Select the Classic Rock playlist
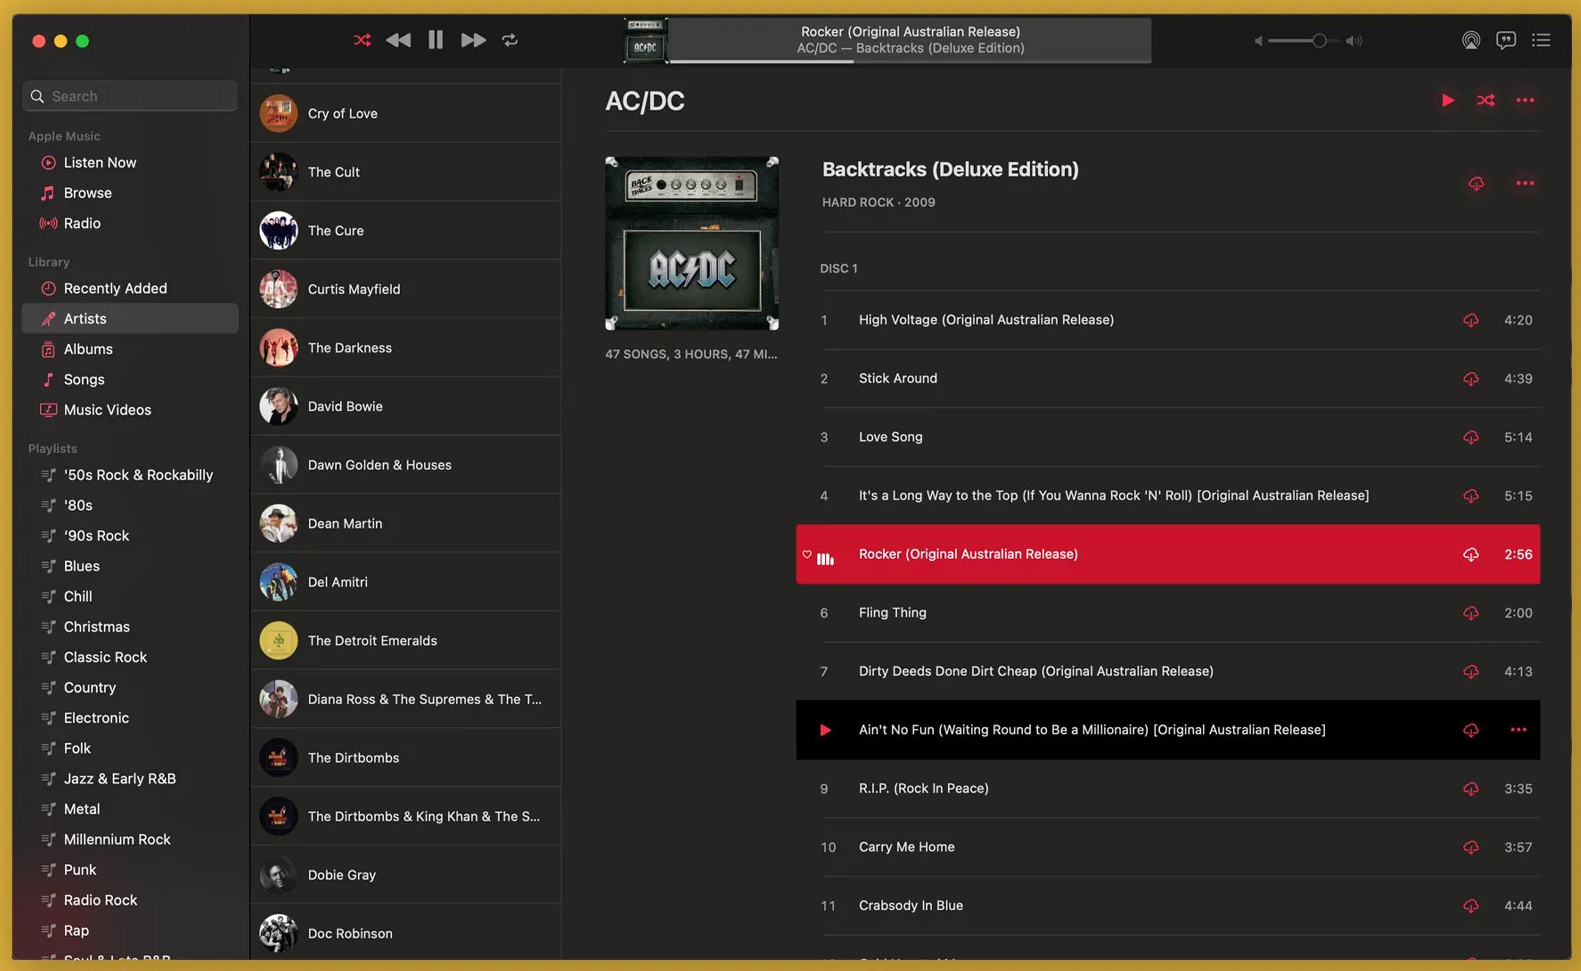 (x=105, y=657)
